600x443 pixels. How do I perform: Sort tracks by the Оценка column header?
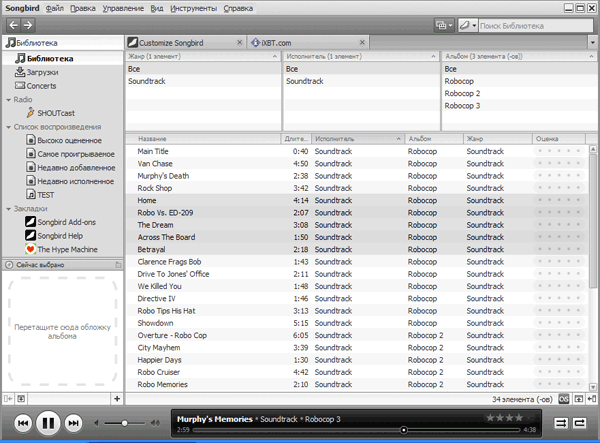click(559, 139)
